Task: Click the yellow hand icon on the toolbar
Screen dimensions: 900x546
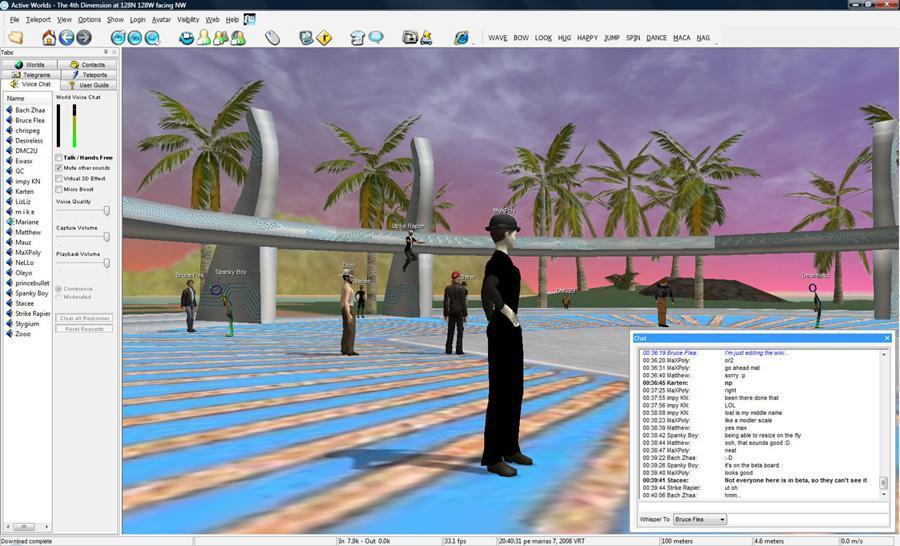Action: (15, 38)
